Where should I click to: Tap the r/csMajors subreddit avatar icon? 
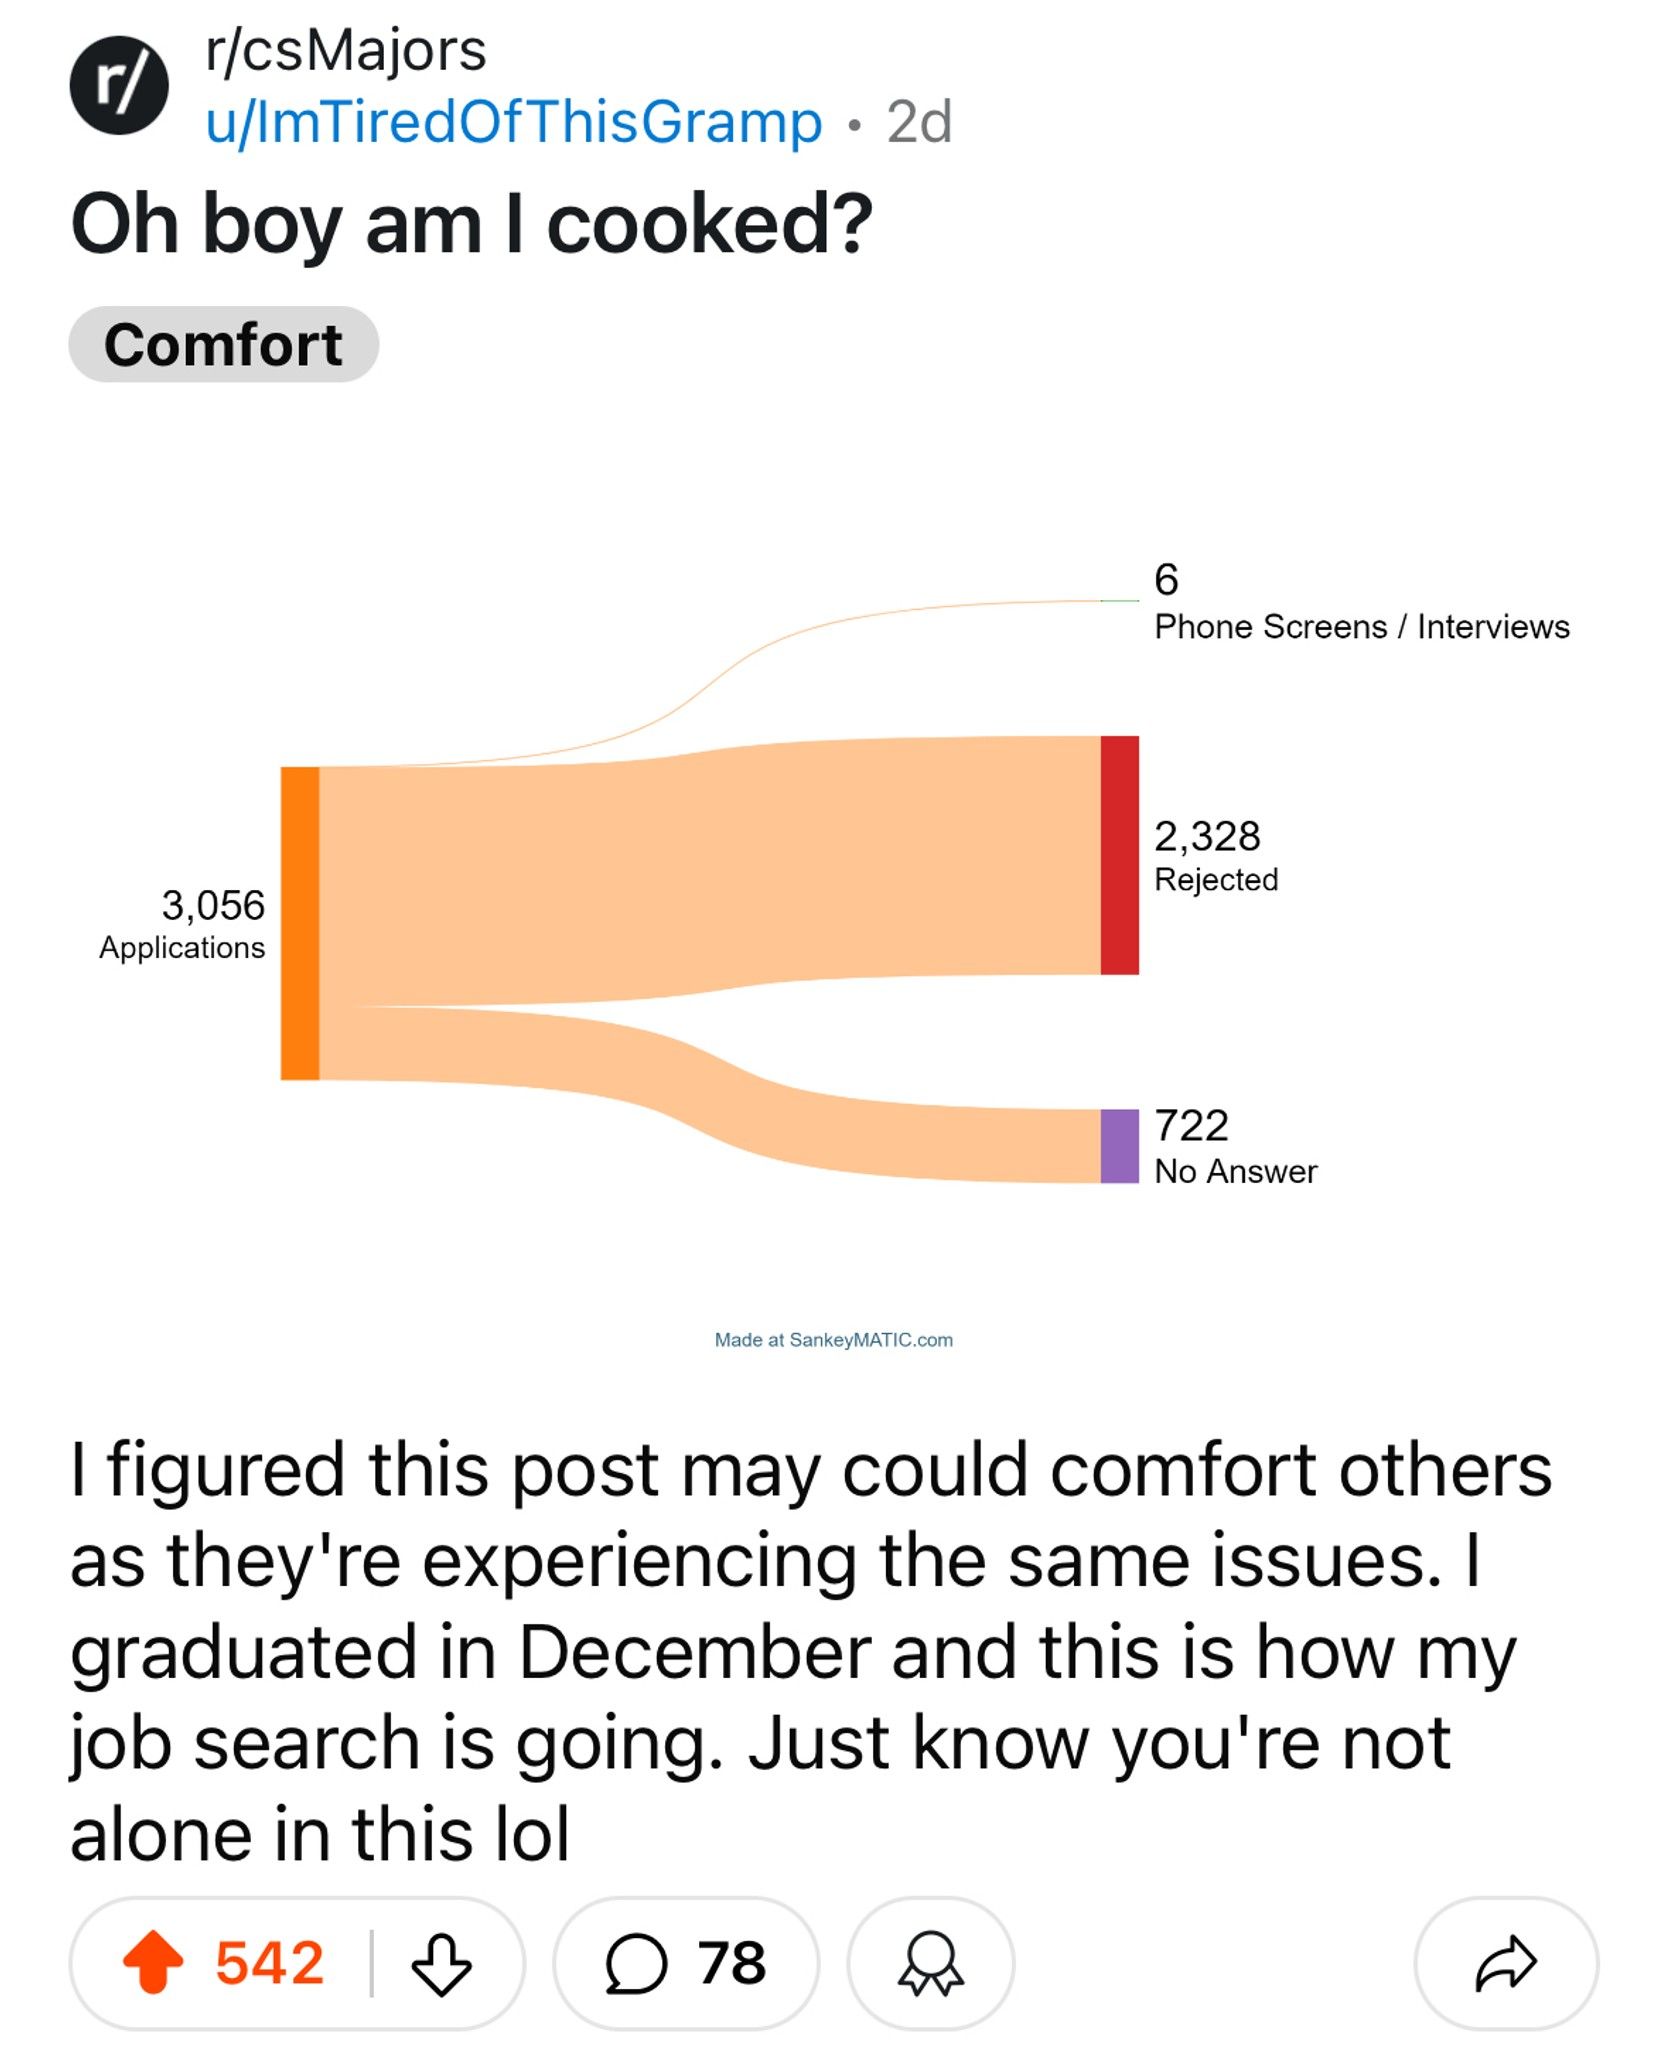pos(119,86)
